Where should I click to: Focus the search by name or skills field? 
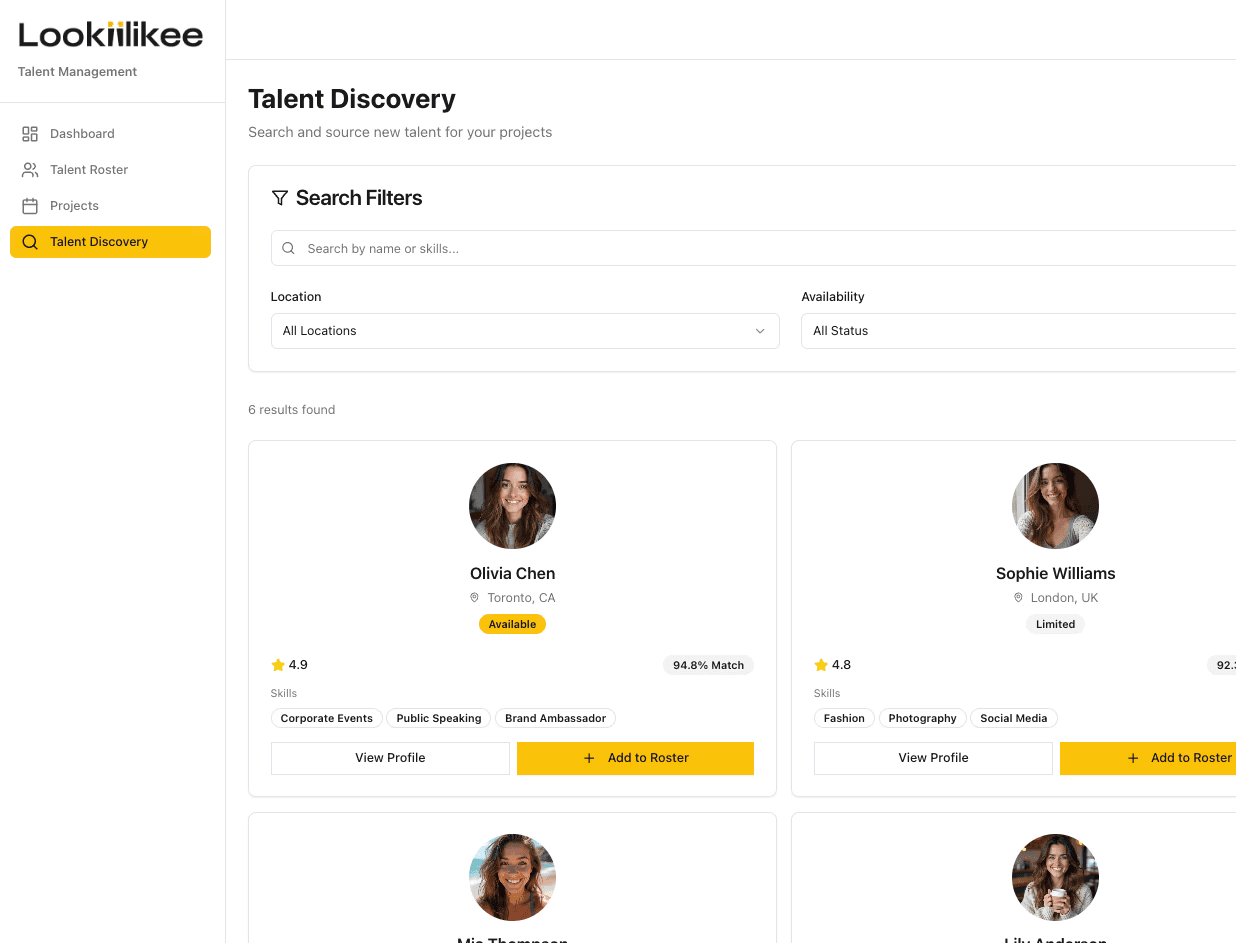(x=753, y=248)
